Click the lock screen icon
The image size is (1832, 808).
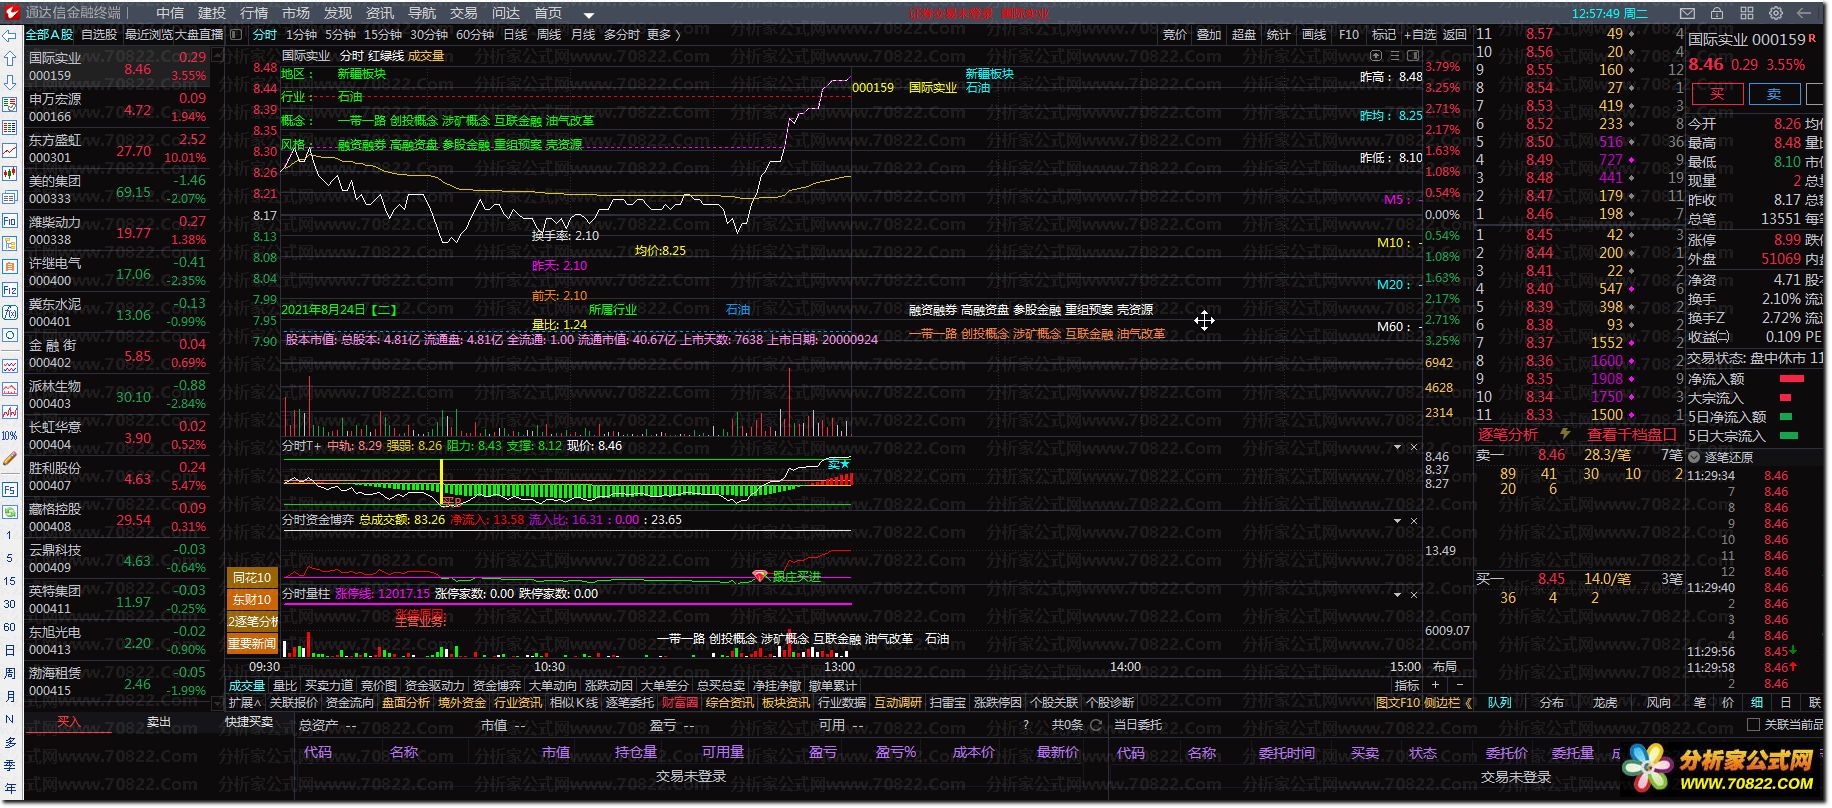1718,13
